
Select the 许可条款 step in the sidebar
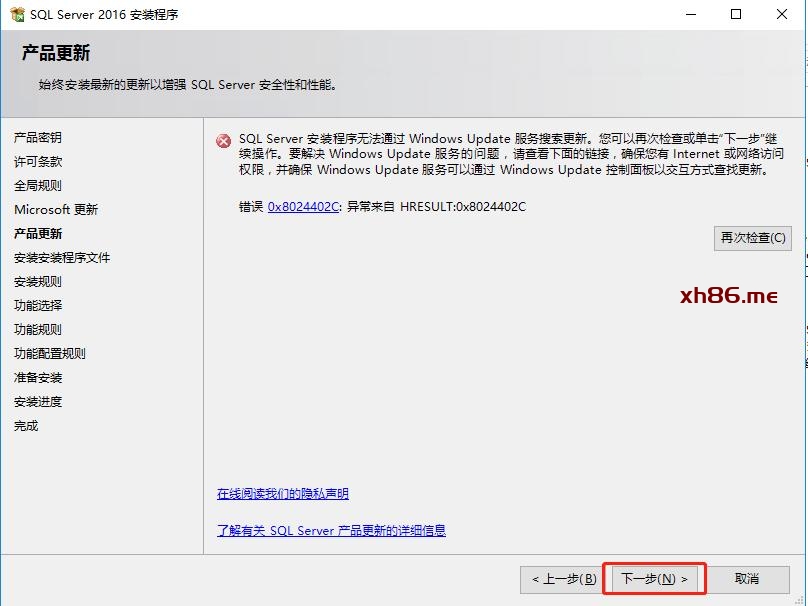[38, 162]
